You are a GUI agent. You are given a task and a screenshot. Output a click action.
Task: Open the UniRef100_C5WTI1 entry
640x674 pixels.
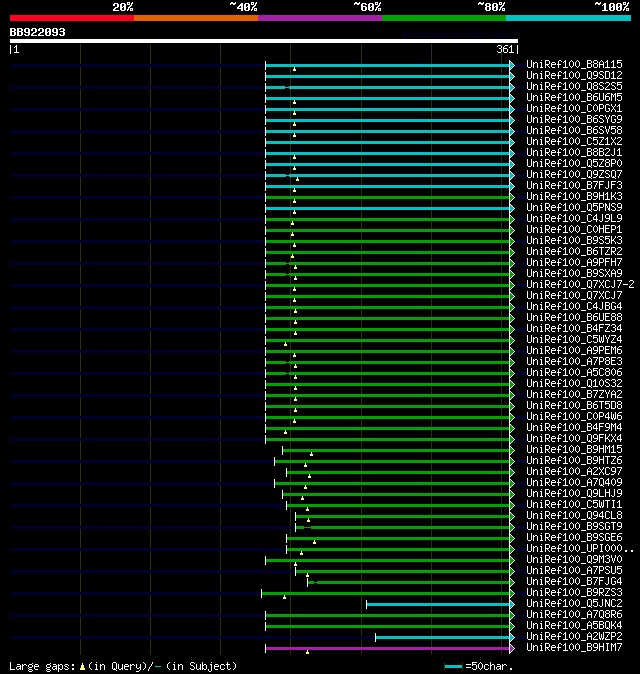point(574,505)
